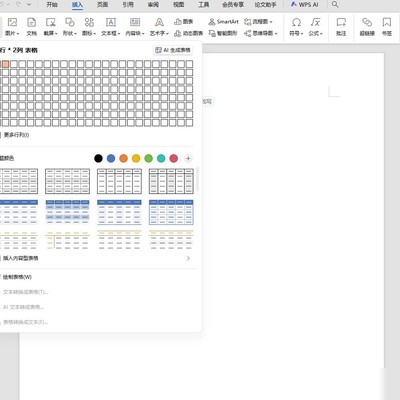Screen dimensions: 400x400
Task: Insert a SmartArt graphic
Action: (223, 22)
